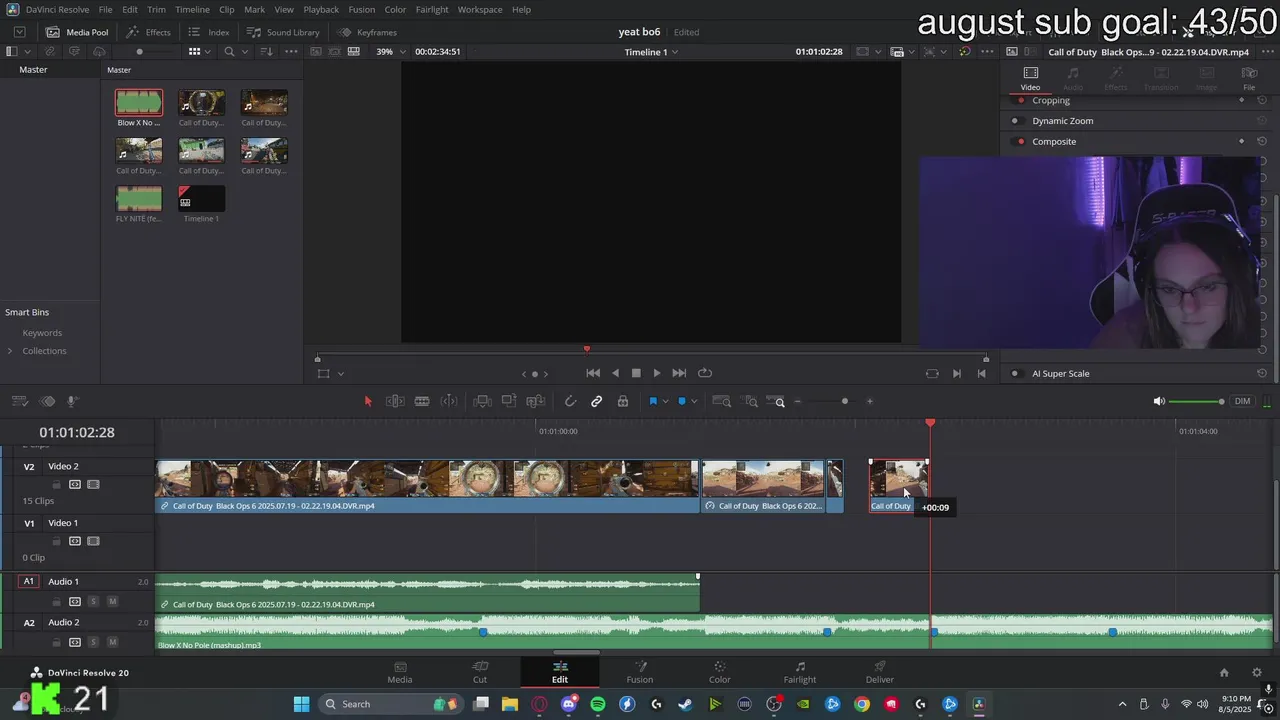This screenshot has height=720, width=1280.
Task: Open project settings gear icon
Action: click(1257, 673)
